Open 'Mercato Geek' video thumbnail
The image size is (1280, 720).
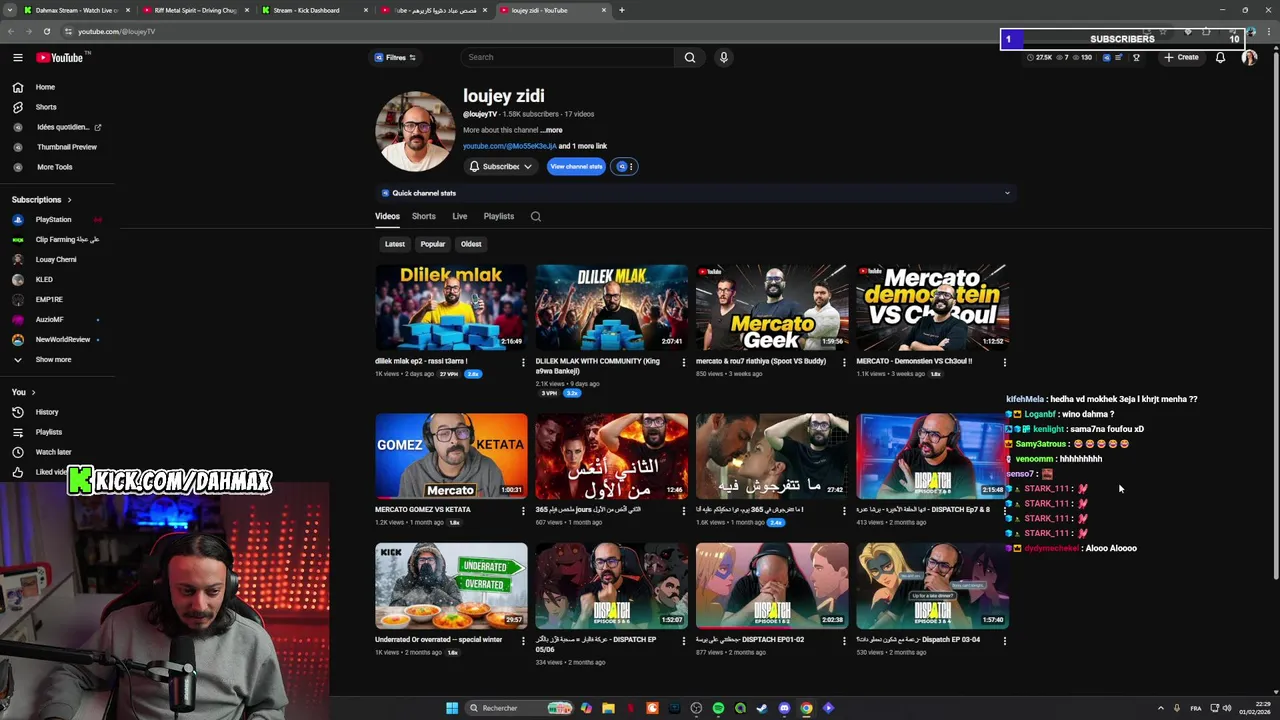[772, 307]
